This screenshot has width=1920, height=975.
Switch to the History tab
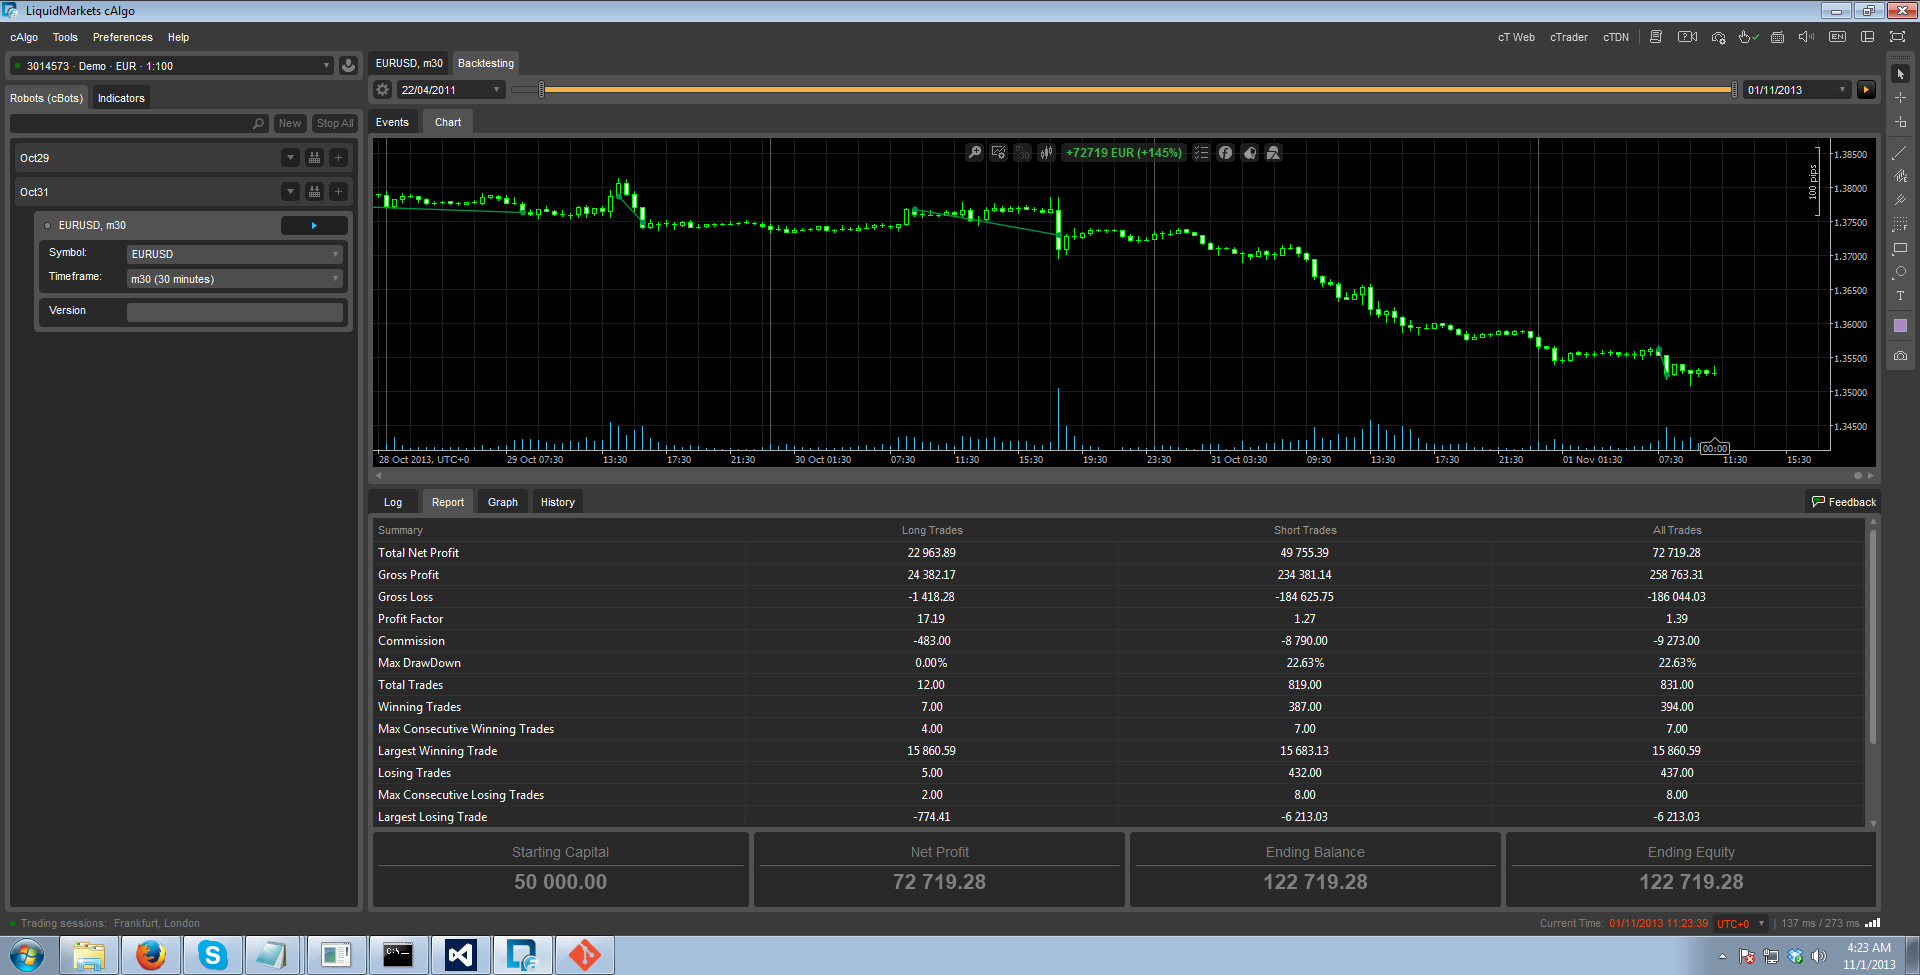click(557, 502)
